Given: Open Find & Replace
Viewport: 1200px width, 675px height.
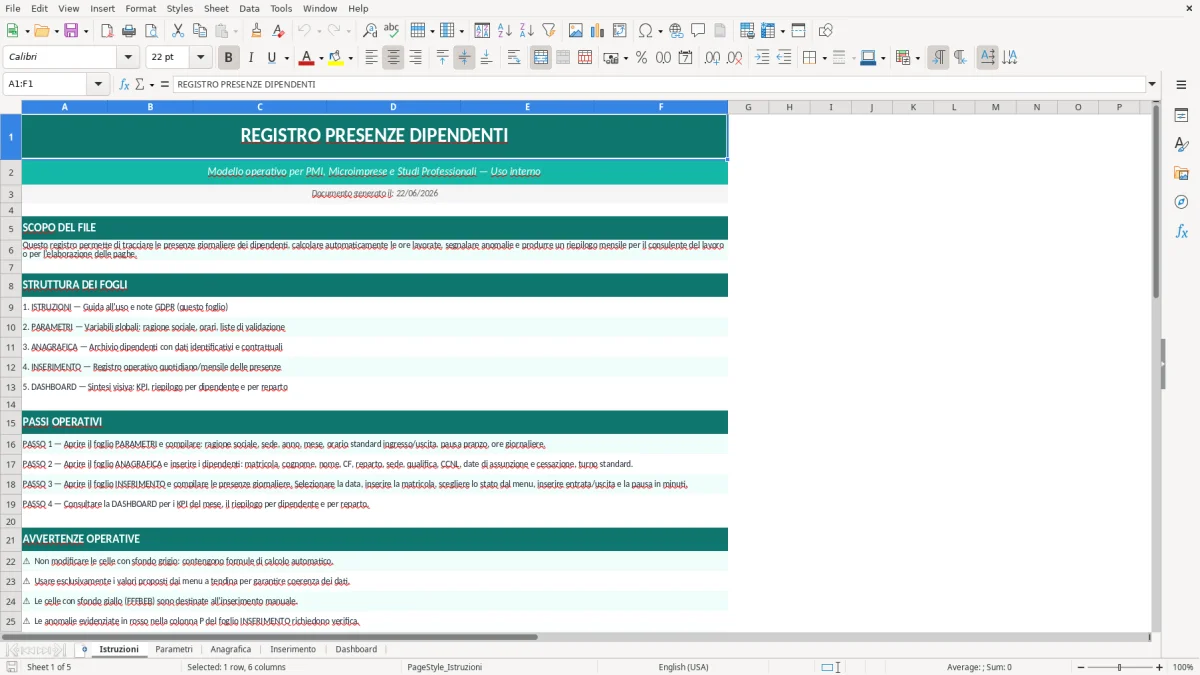Looking at the screenshot, I should pos(370,31).
